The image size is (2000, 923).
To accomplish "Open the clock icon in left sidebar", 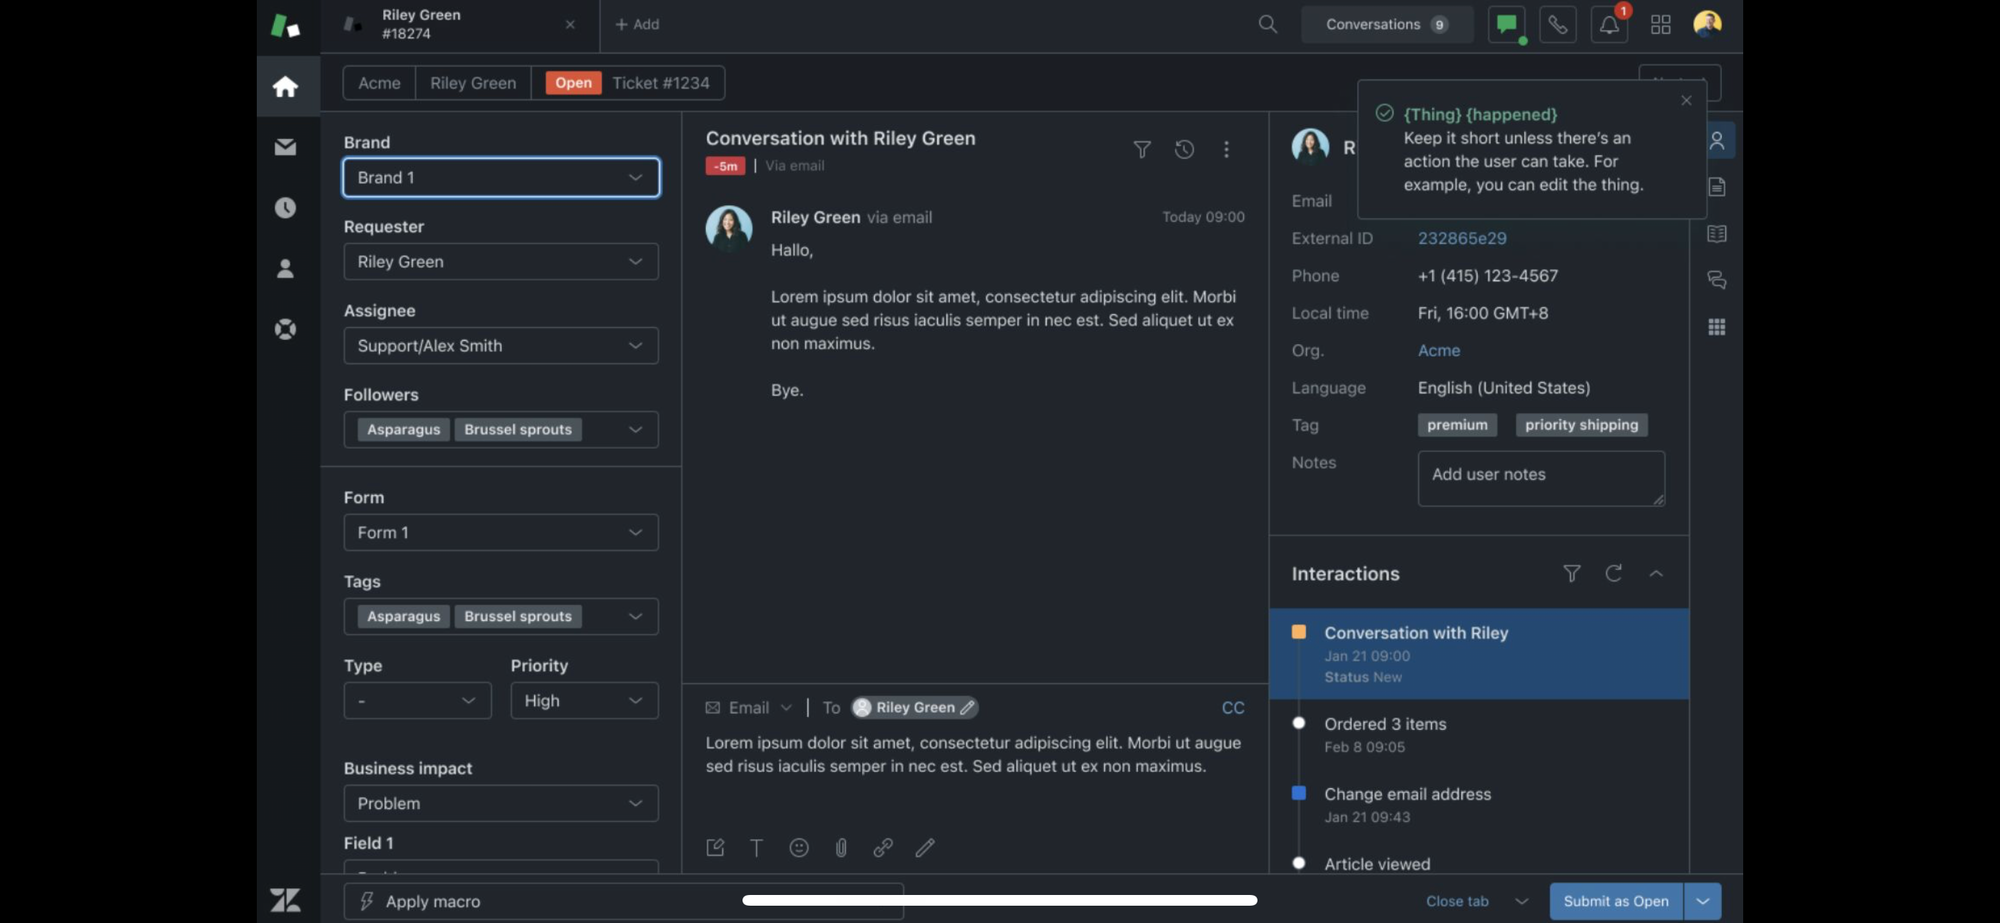I will point(285,208).
